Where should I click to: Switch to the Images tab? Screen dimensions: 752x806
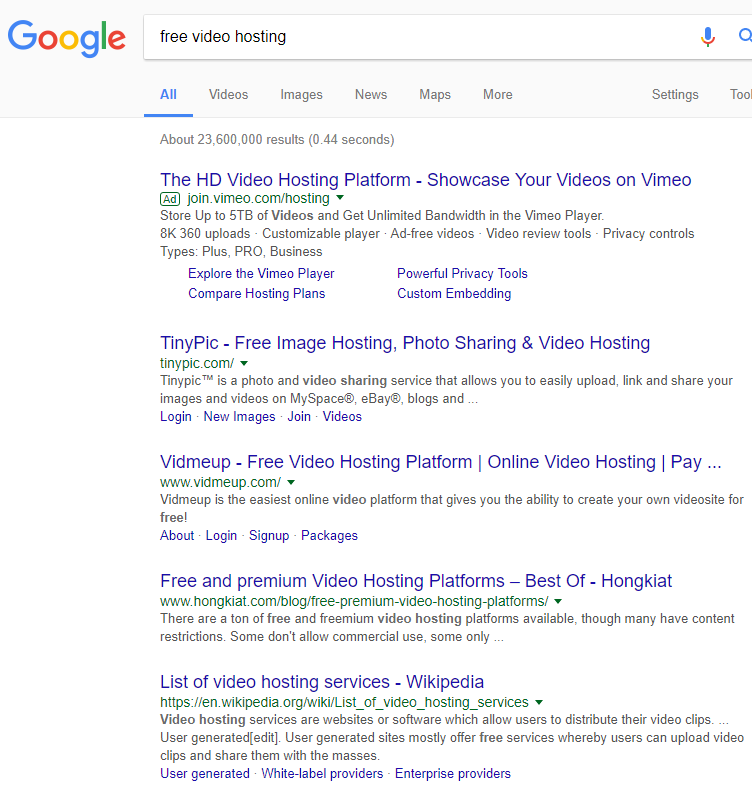301,95
